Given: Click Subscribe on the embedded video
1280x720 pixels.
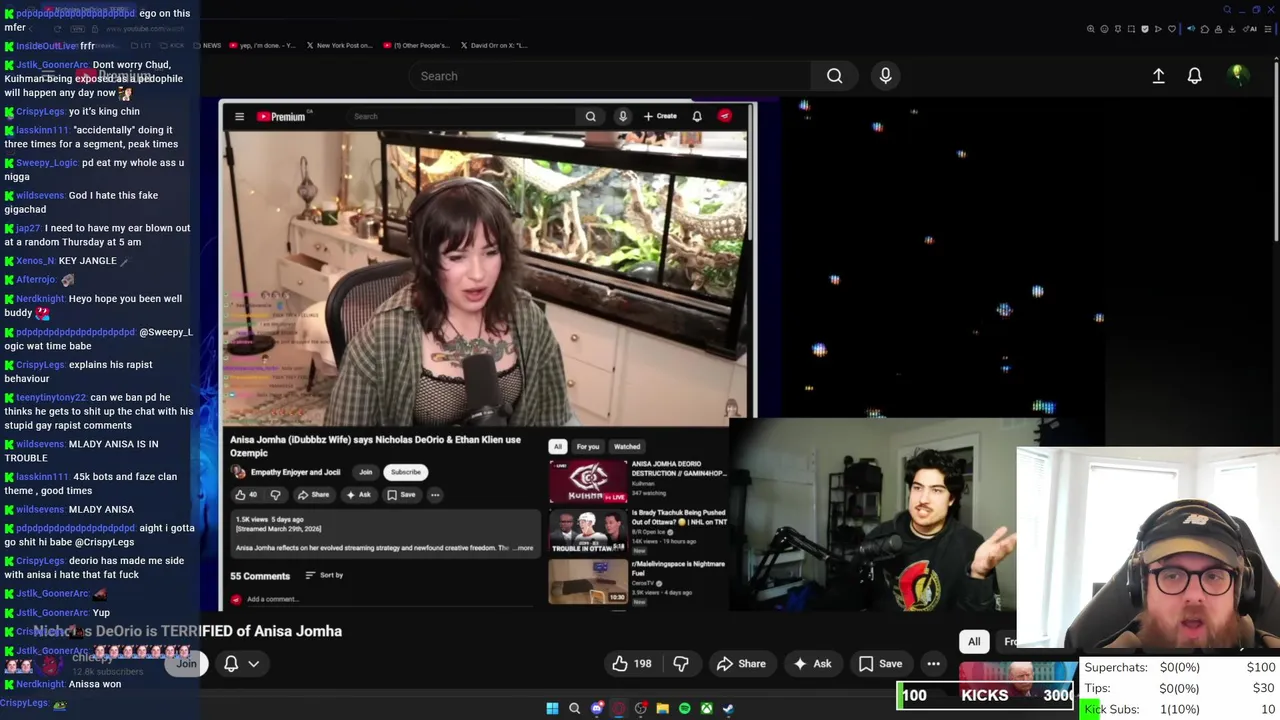Looking at the screenshot, I should [406, 472].
